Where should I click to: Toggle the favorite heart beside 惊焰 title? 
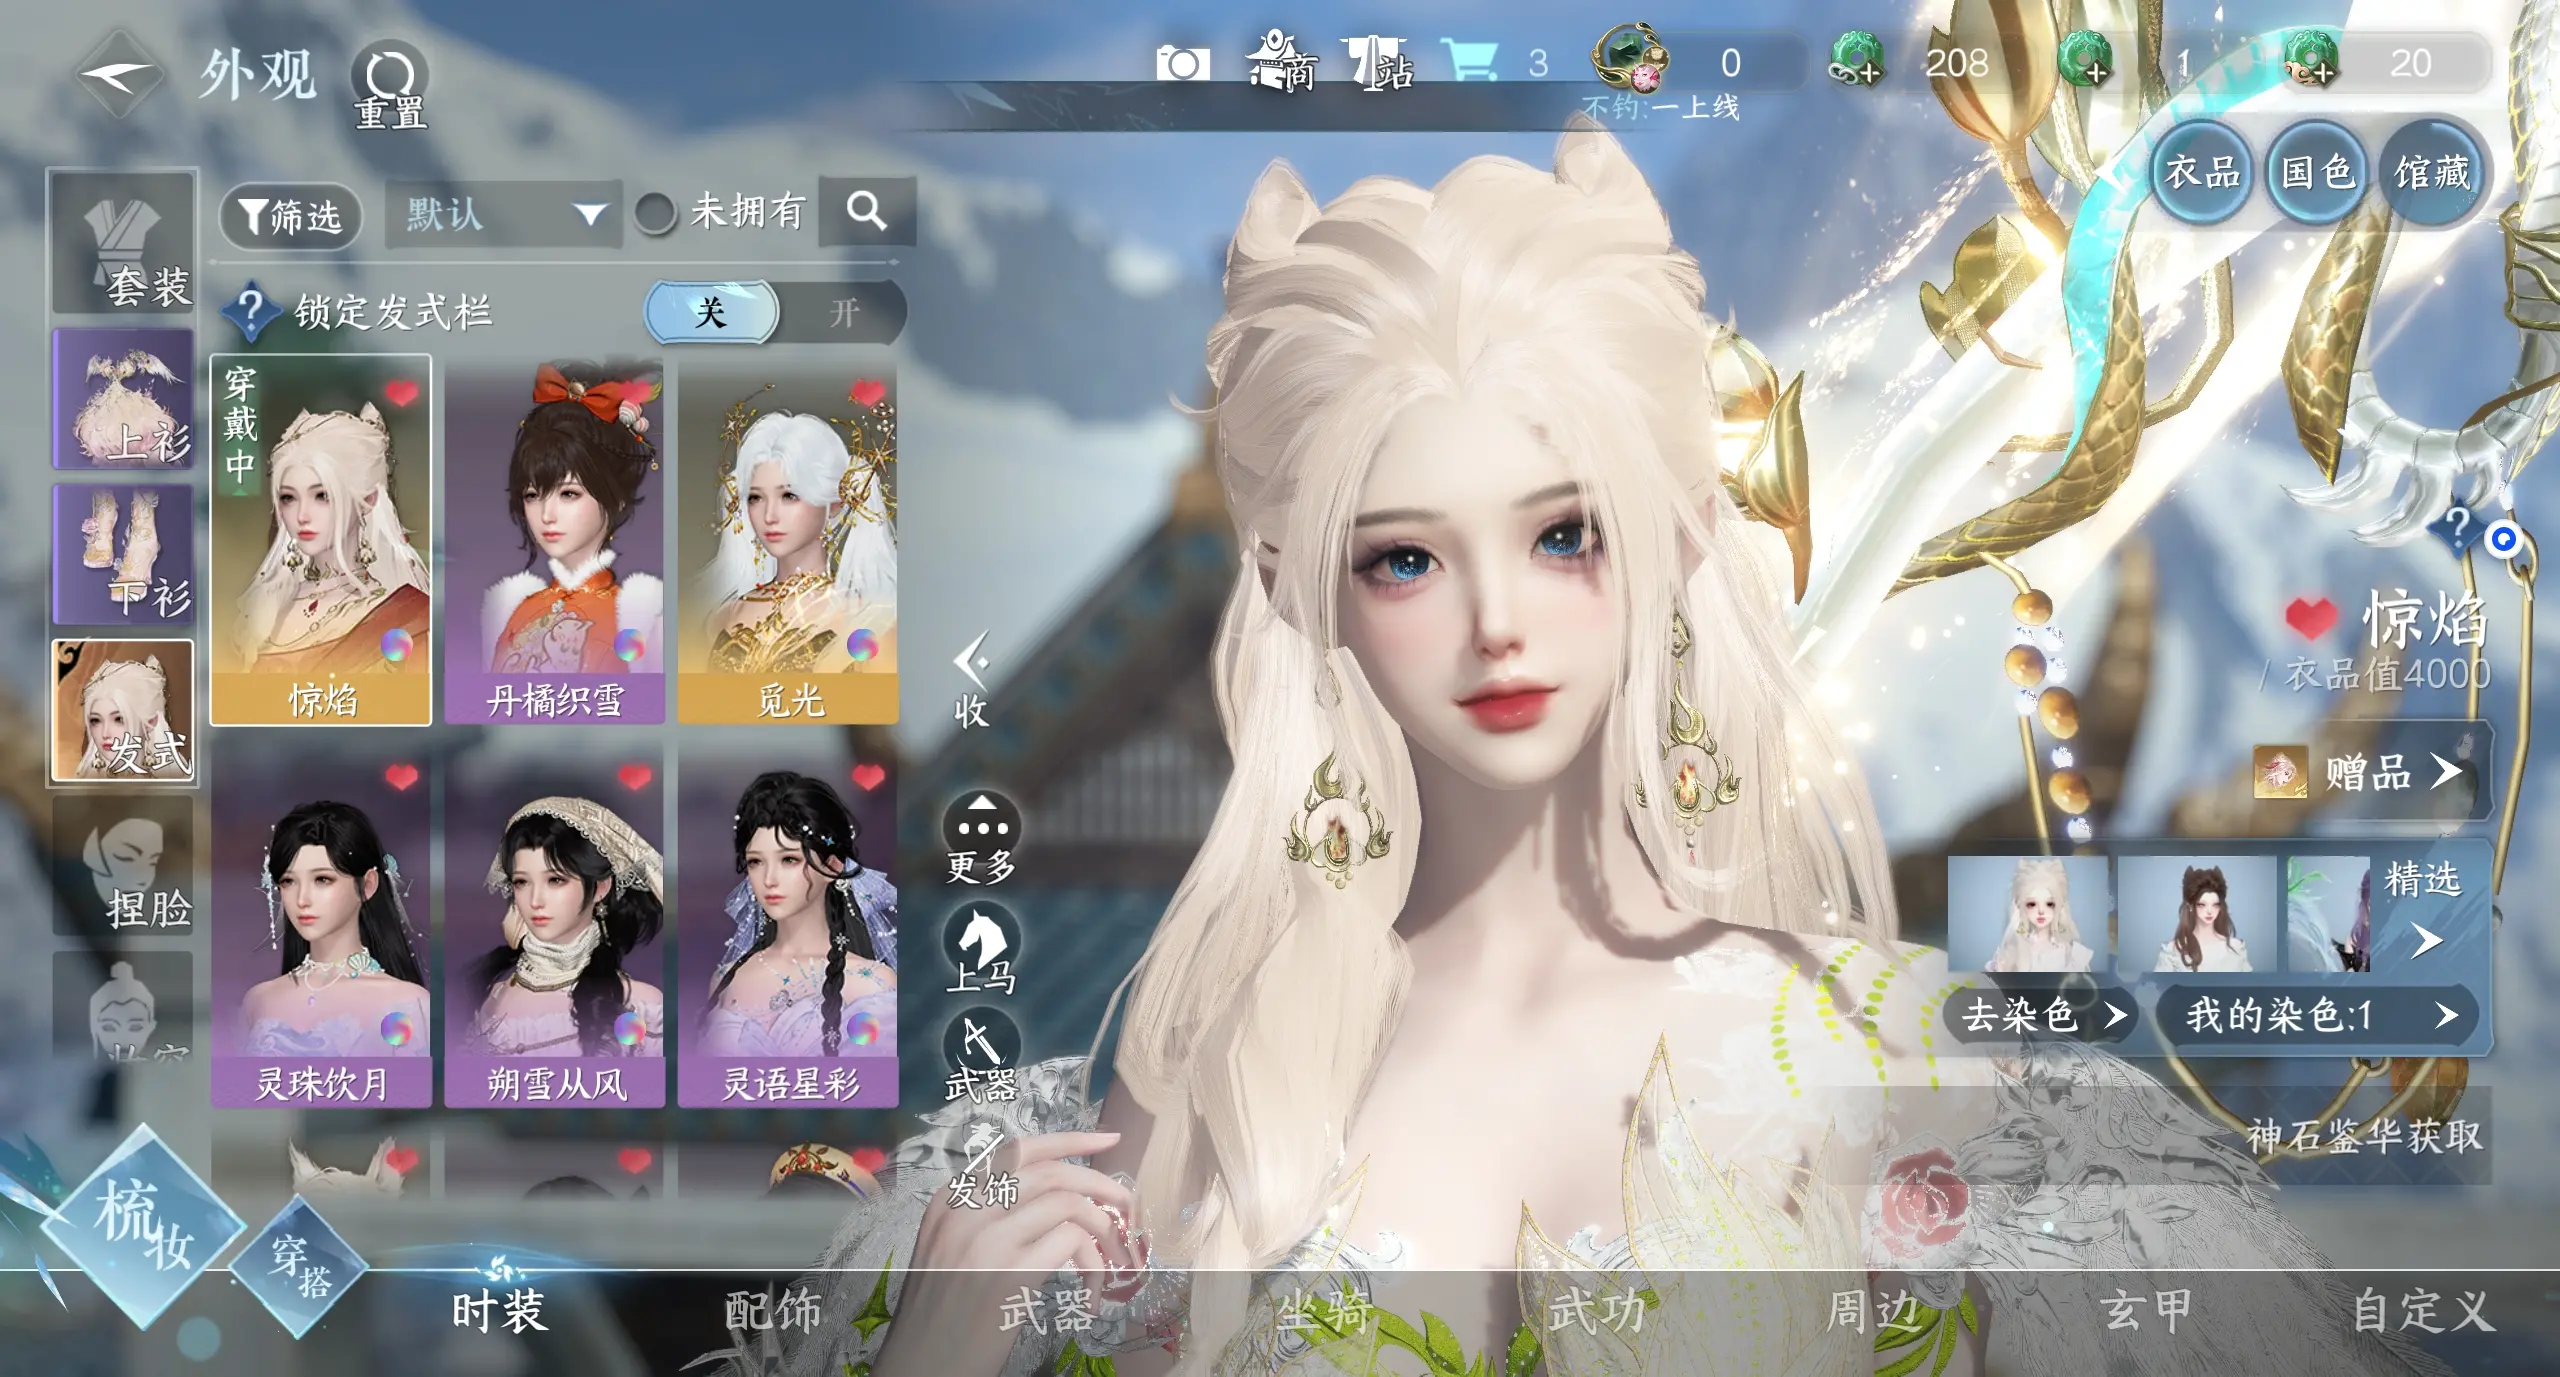tap(2311, 619)
